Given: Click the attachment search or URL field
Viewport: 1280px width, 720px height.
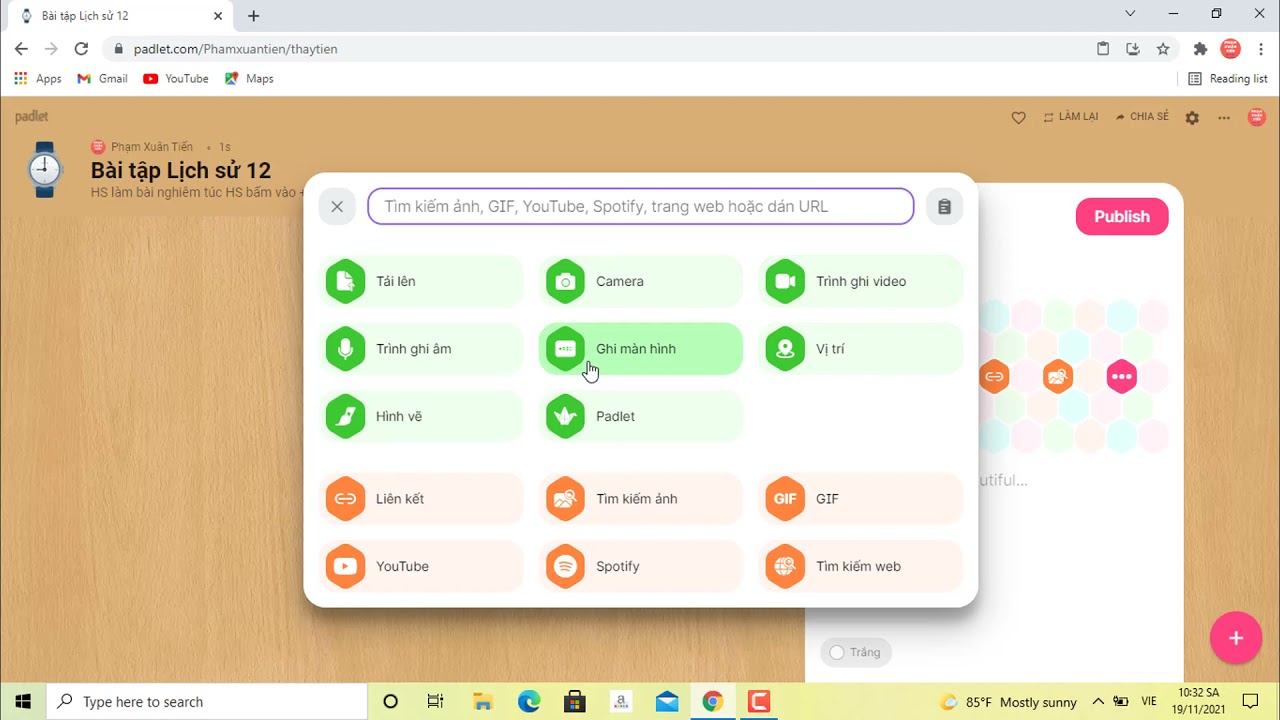Looking at the screenshot, I should (x=641, y=207).
